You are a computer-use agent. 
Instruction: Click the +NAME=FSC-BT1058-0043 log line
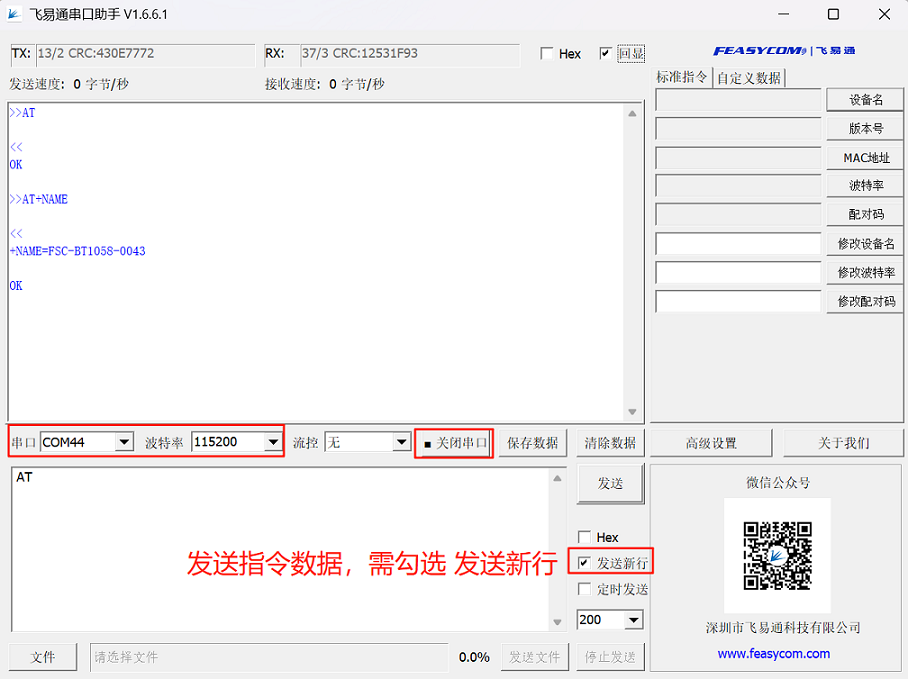(x=78, y=251)
